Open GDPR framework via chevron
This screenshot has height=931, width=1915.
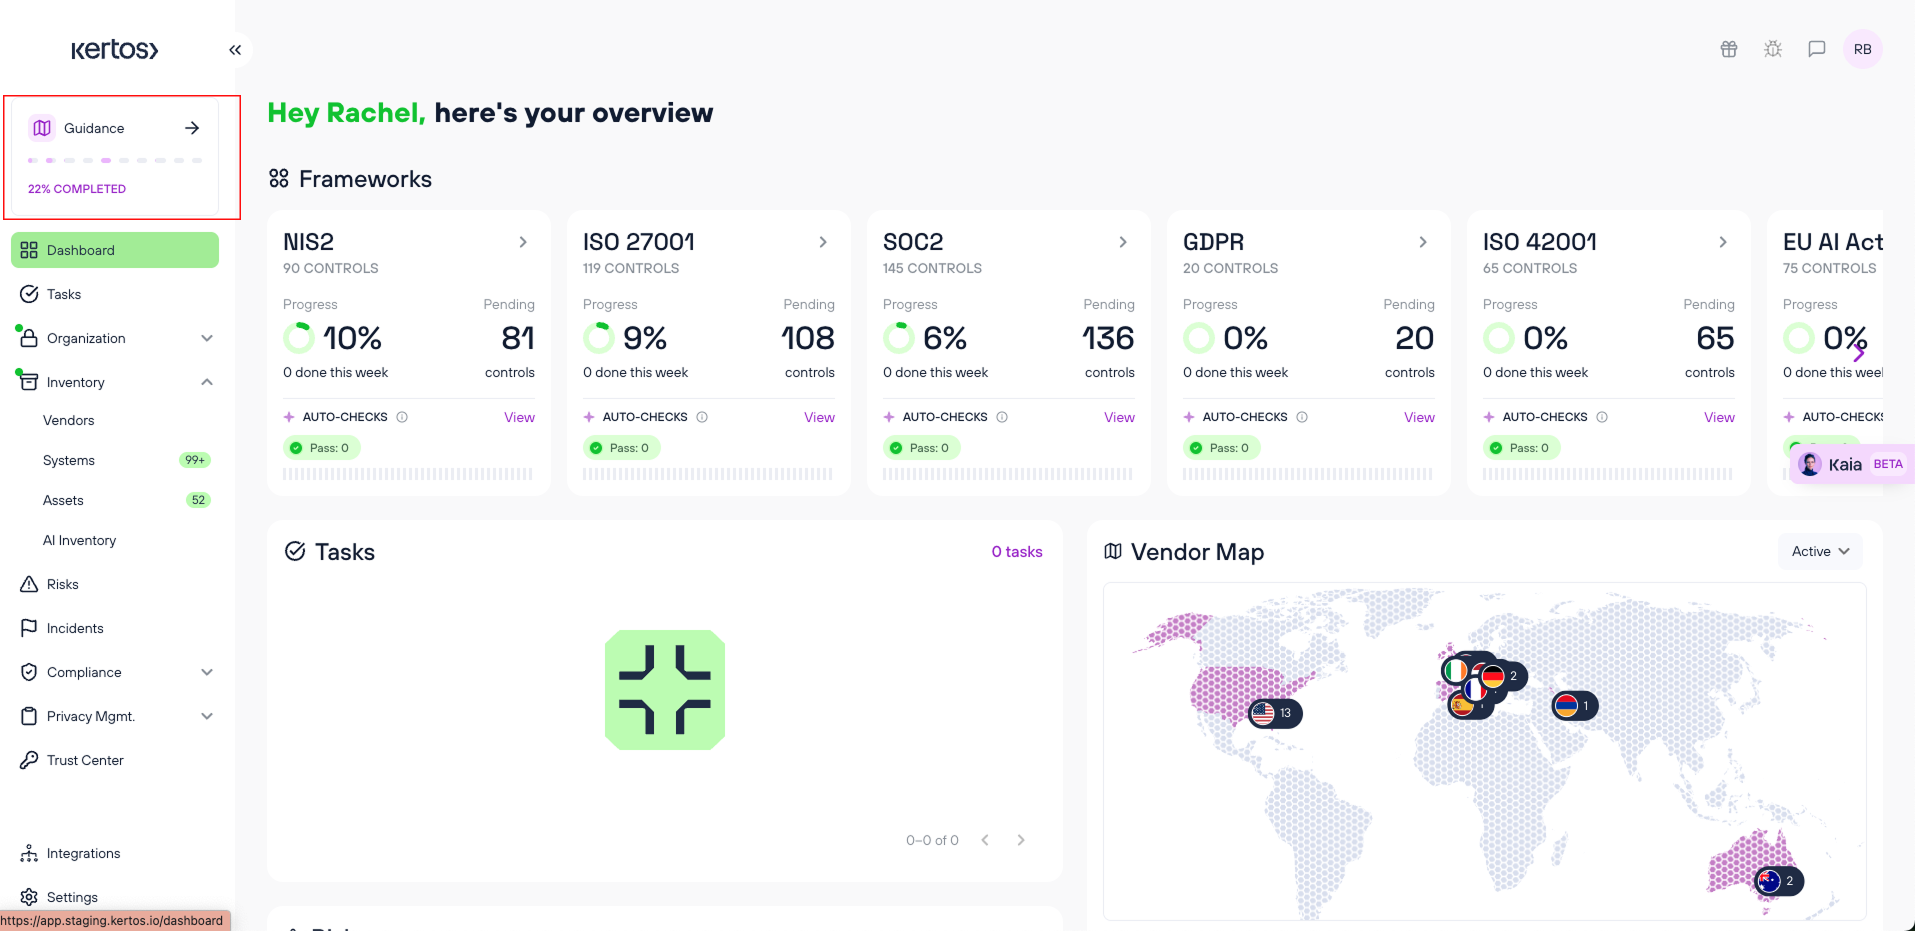click(x=1423, y=242)
